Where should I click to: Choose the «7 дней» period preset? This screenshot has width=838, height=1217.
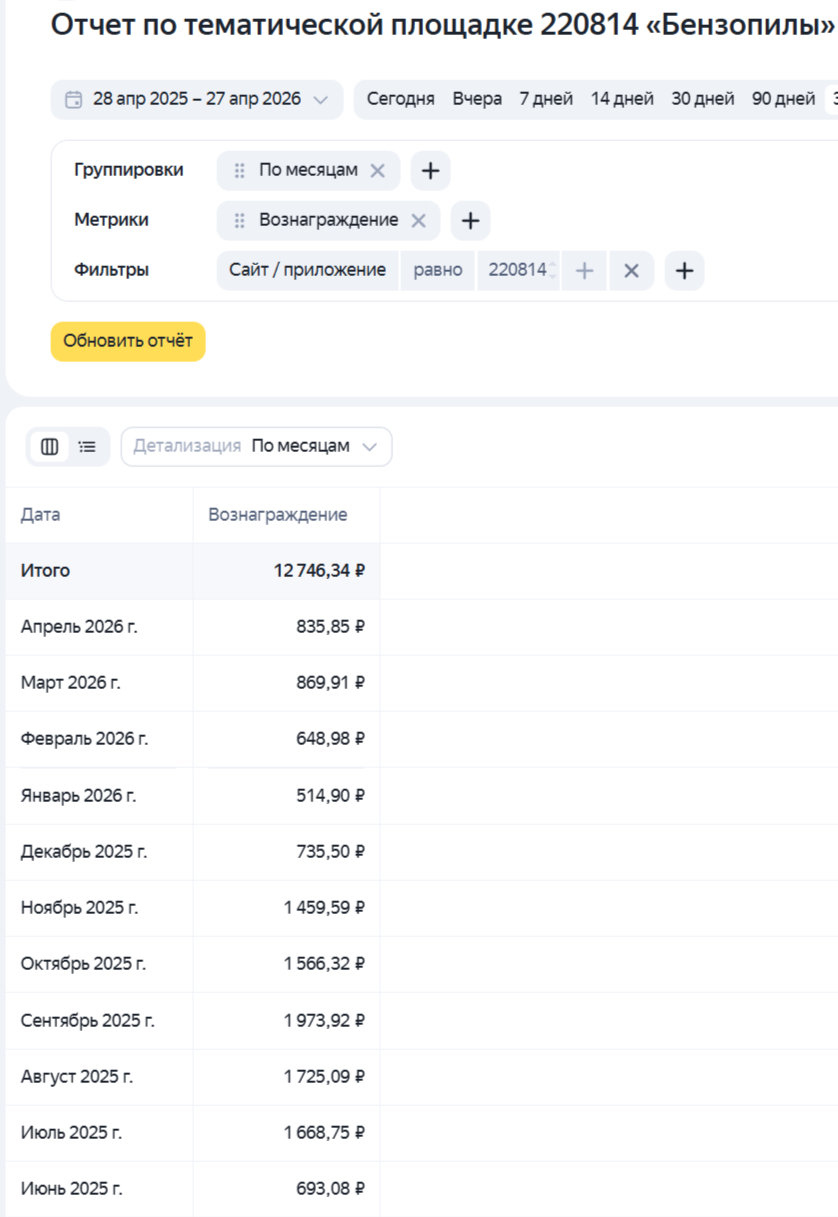(x=546, y=99)
